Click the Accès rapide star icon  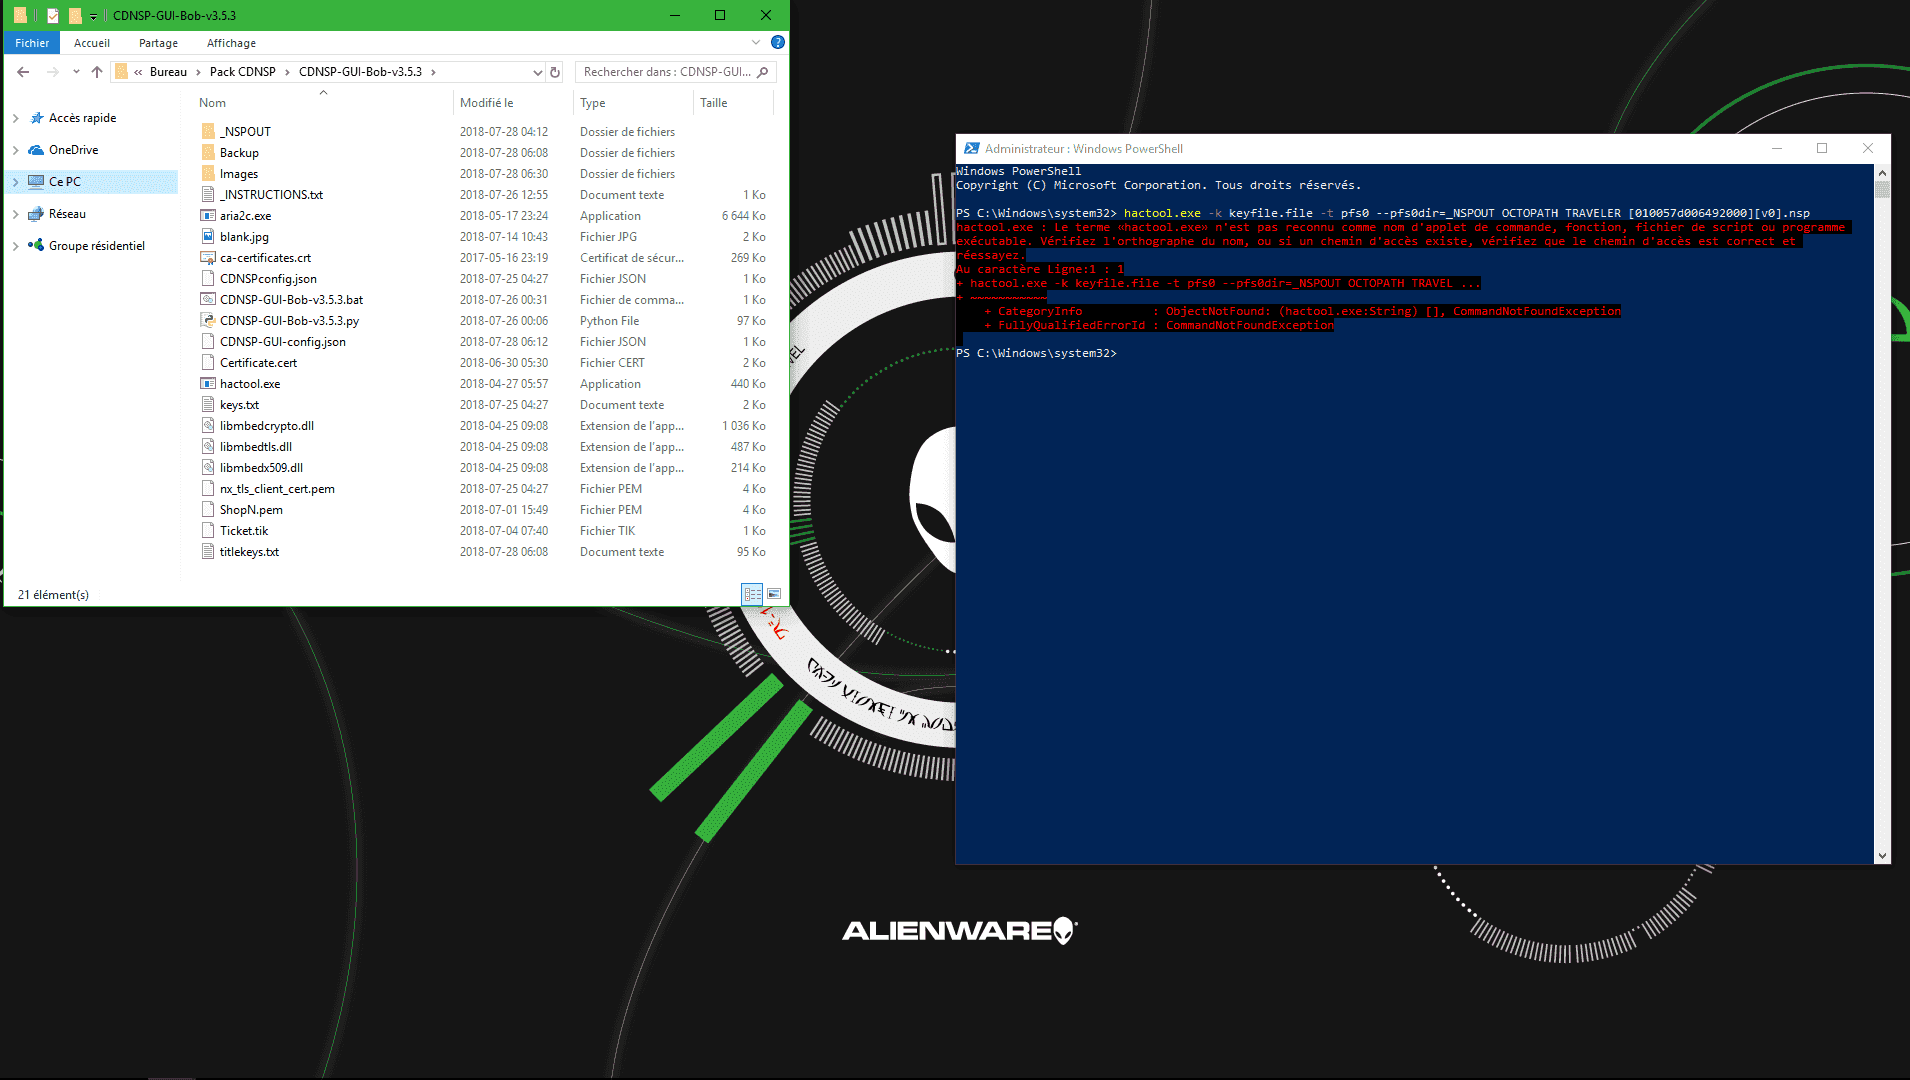tap(37, 118)
